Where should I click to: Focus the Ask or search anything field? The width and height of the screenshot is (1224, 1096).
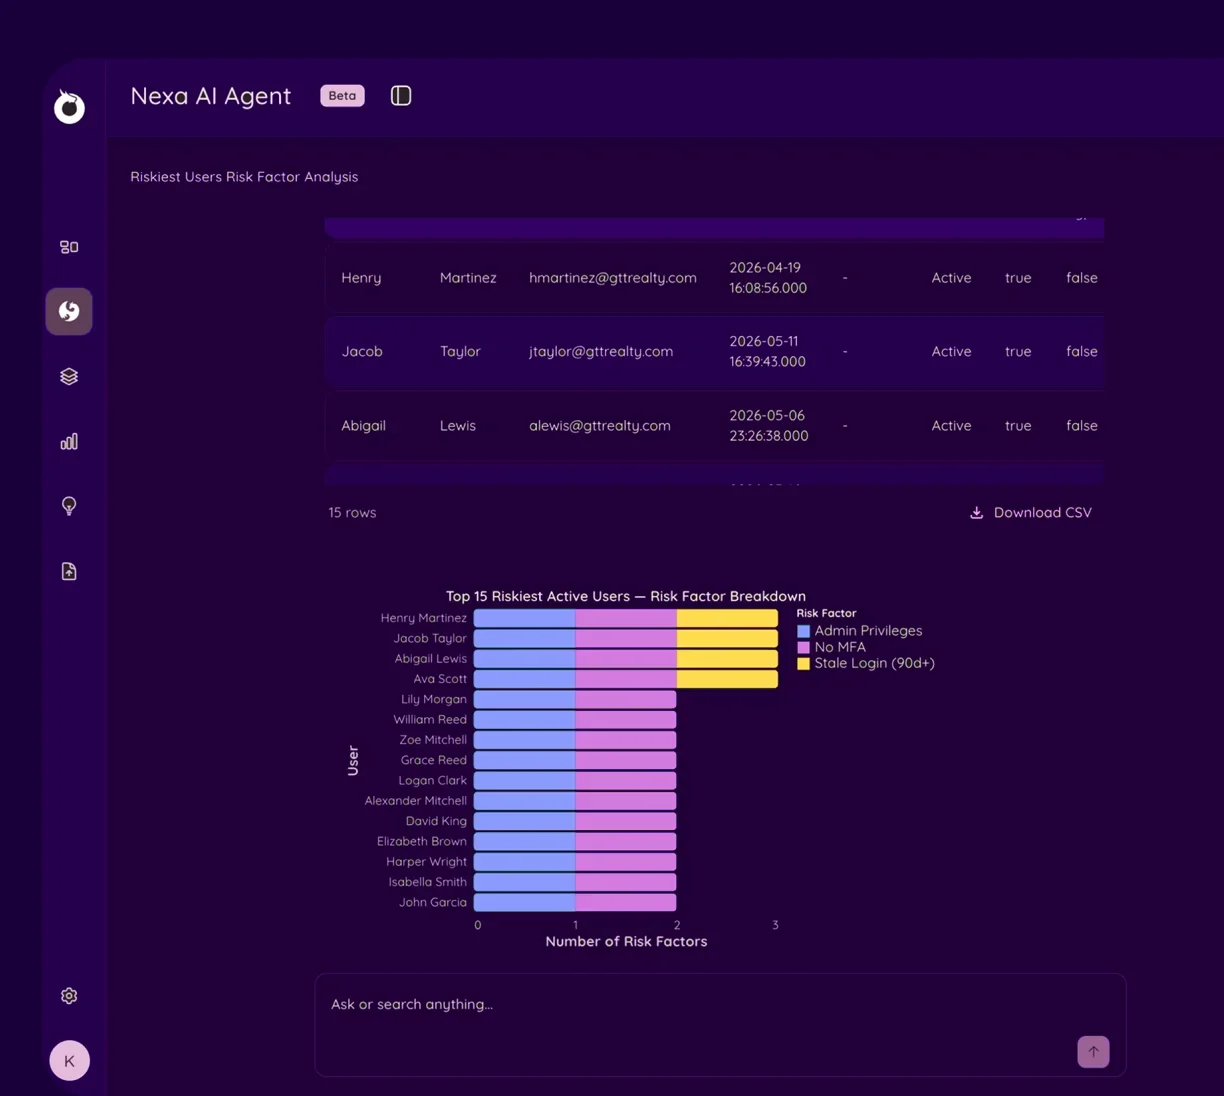[720, 1025]
